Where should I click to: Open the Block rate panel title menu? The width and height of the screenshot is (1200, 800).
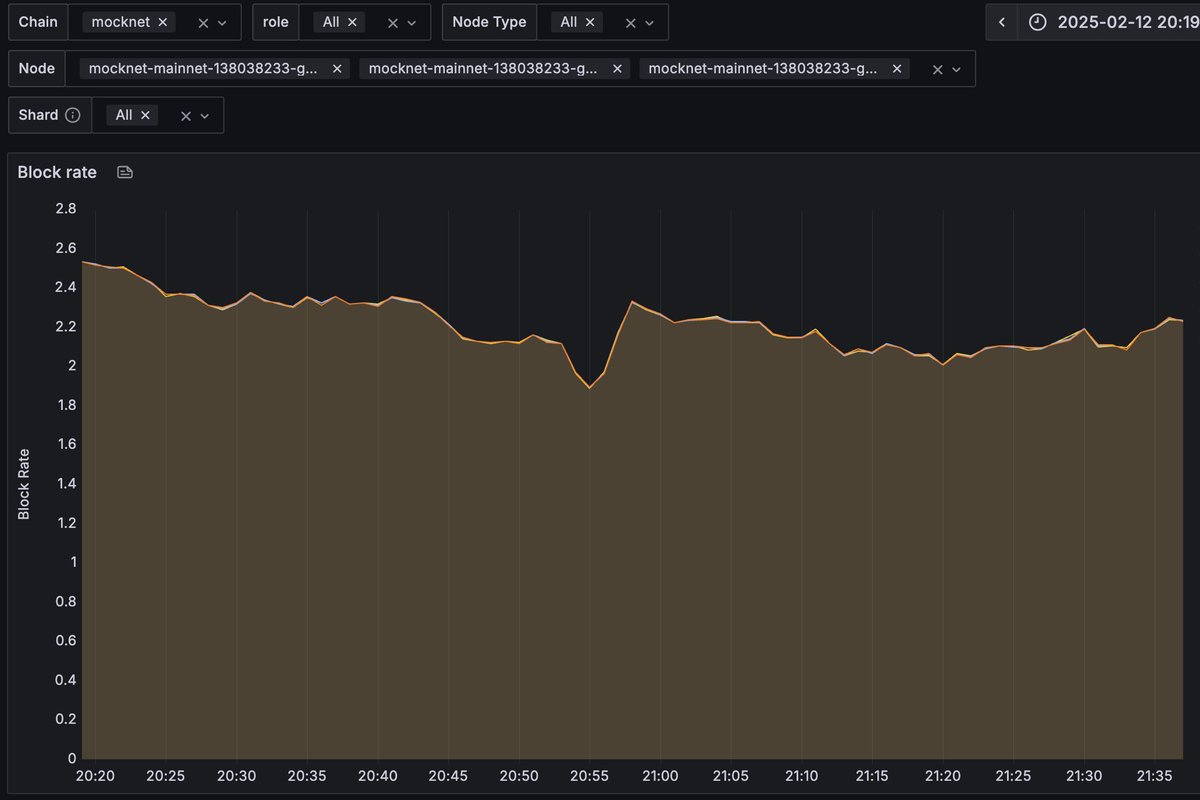[x=56, y=172]
